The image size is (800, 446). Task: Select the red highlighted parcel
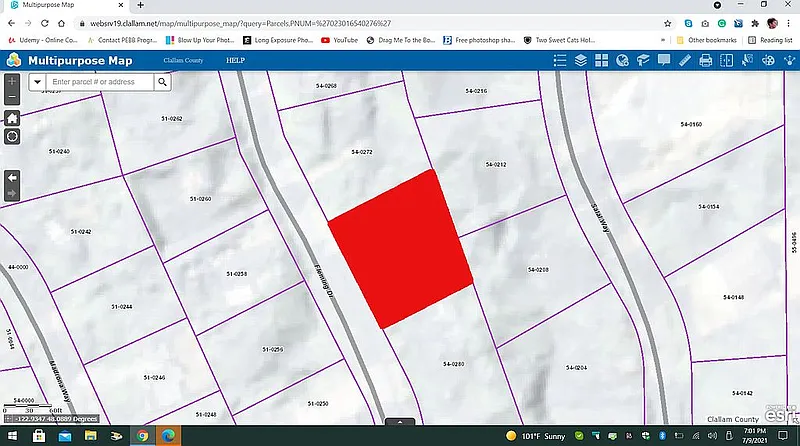(400, 247)
